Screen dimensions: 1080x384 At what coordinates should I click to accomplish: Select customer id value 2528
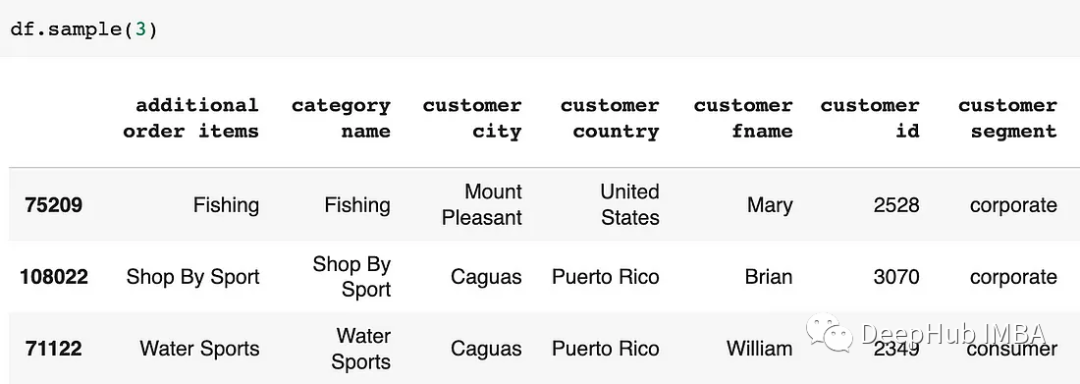point(896,205)
